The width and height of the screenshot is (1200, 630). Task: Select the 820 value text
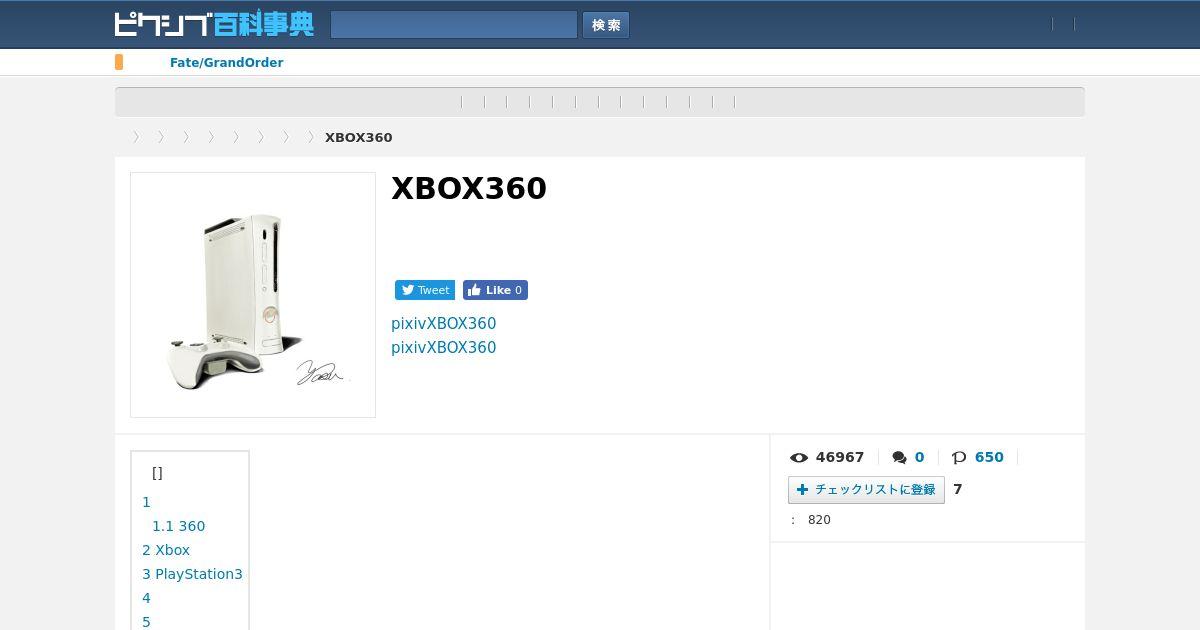(x=819, y=520)
